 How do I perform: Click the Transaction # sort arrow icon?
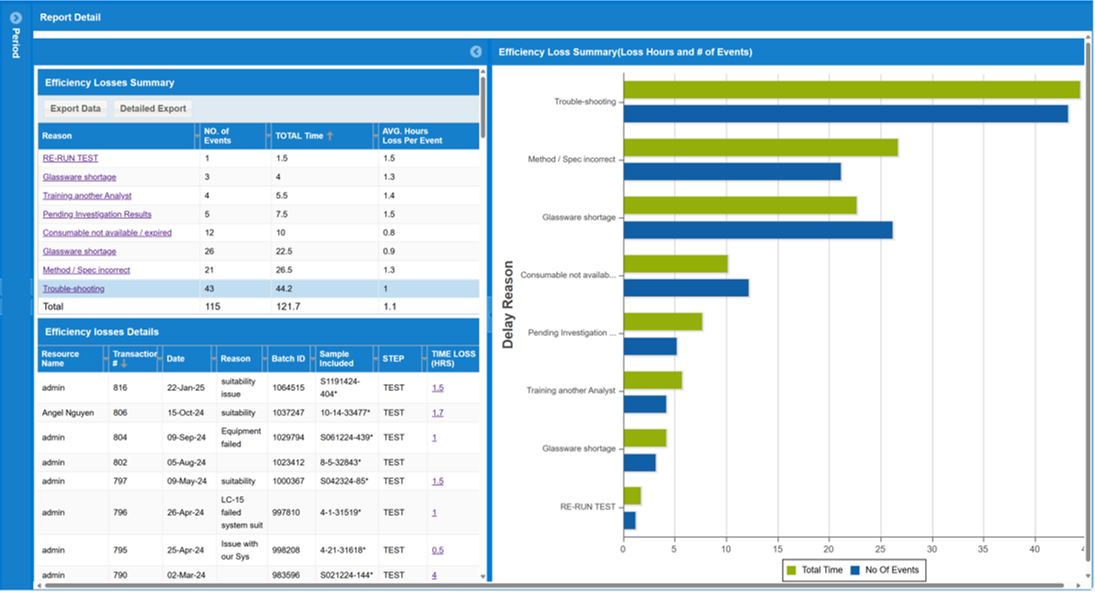pos(125,364)
